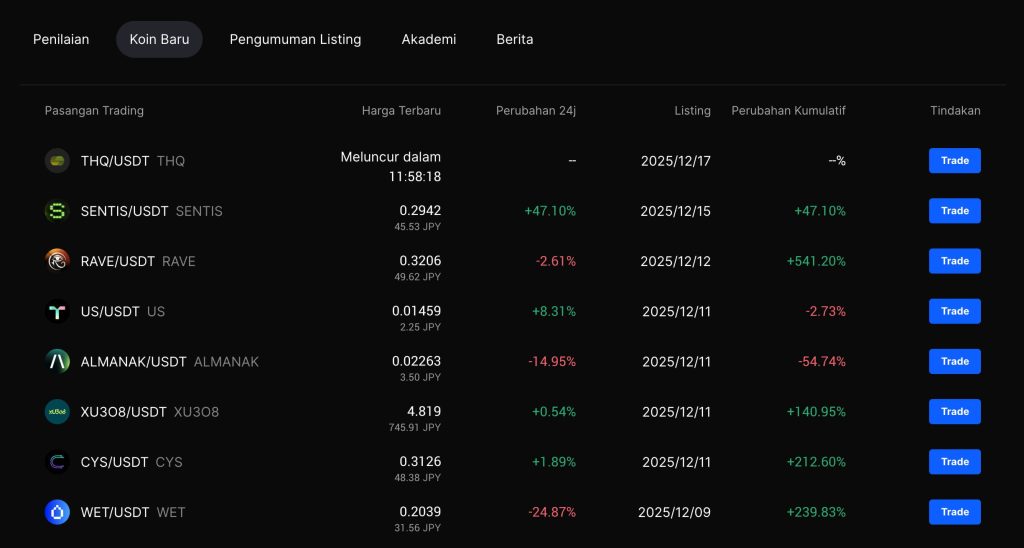This screenshot has height=548, width=1024.
Task: Click the +541.20% cumulative change
Action: pyautogui.click(x=816, y=261)
